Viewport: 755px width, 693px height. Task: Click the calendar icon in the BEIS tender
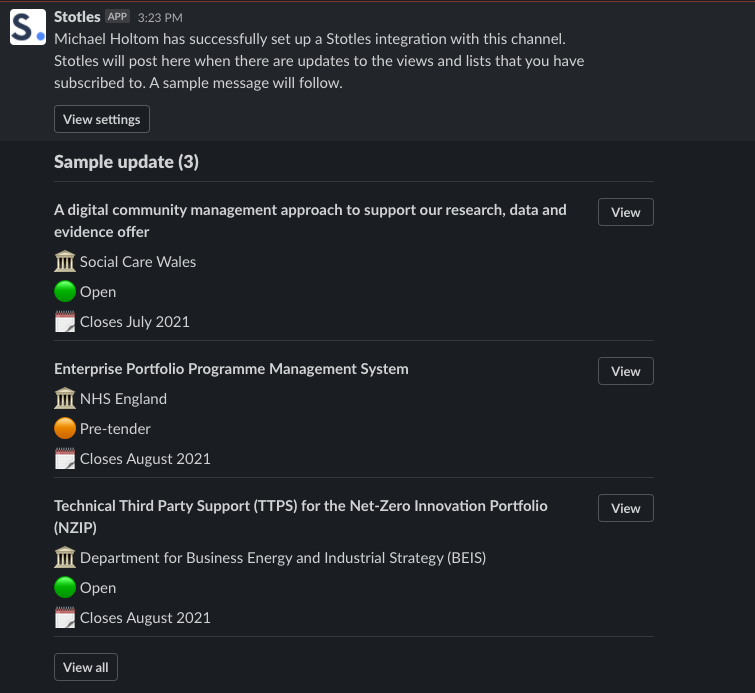click(65, 617)
